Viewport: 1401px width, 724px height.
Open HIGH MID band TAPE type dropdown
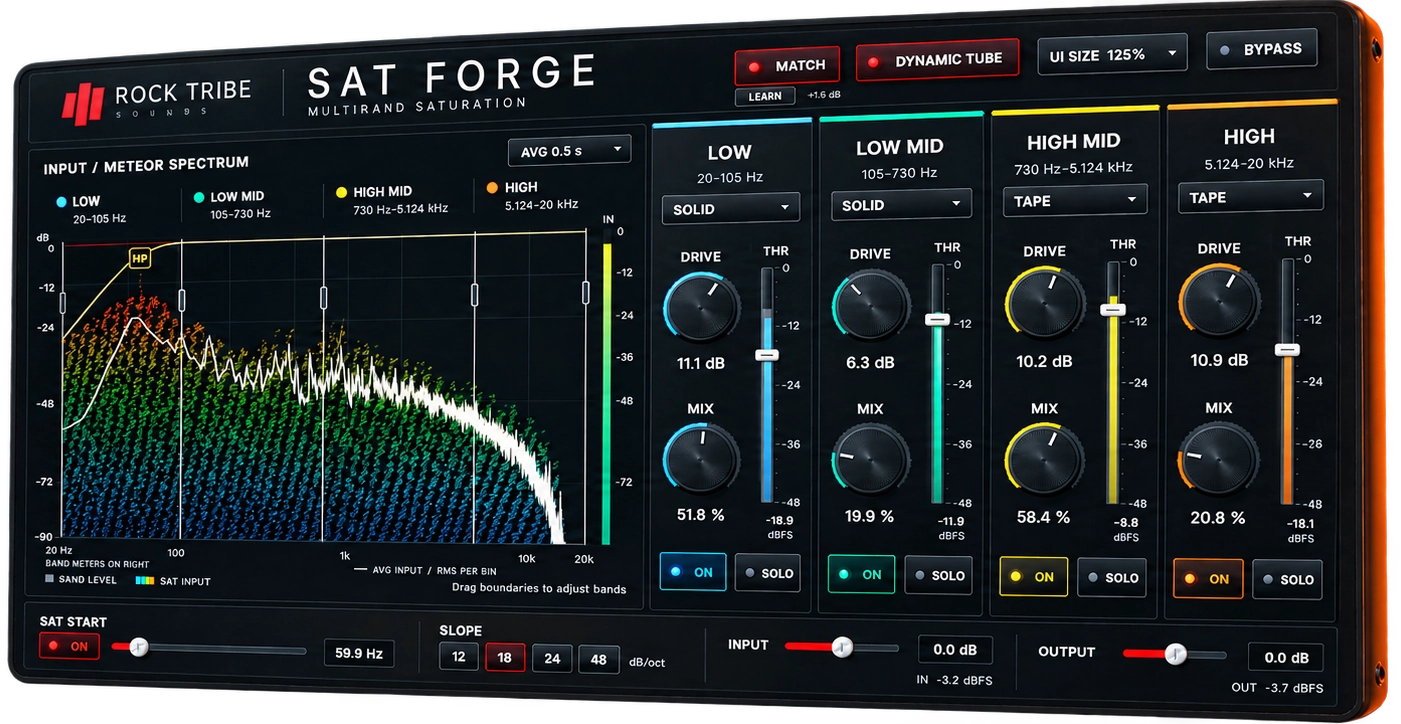[1075, 200]
